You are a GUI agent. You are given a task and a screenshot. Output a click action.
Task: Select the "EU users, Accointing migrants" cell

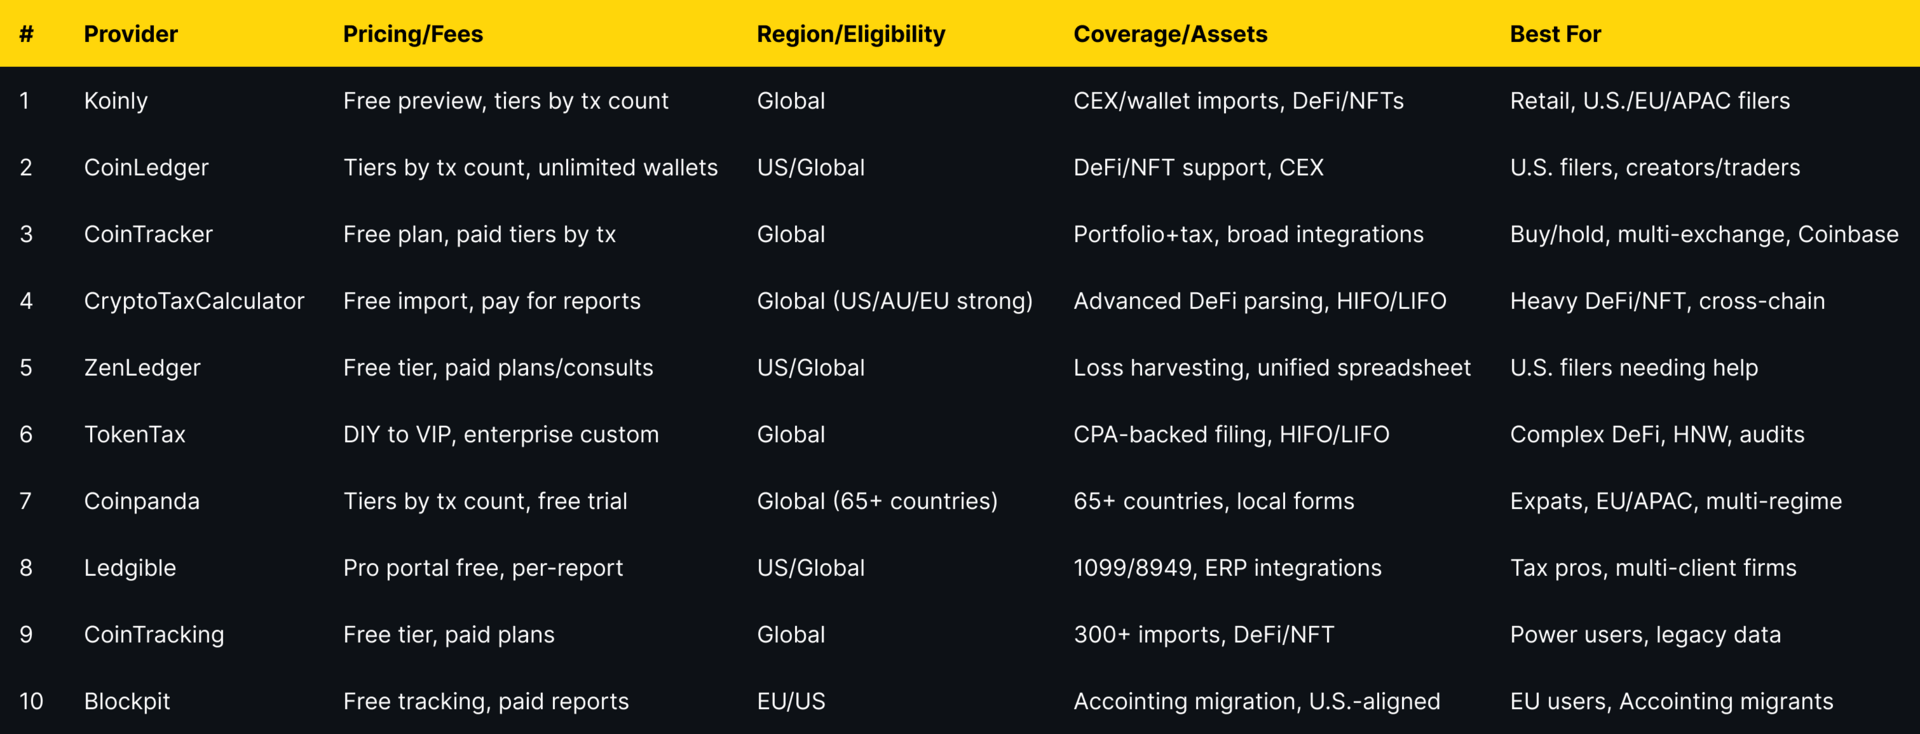[1671, 701]
